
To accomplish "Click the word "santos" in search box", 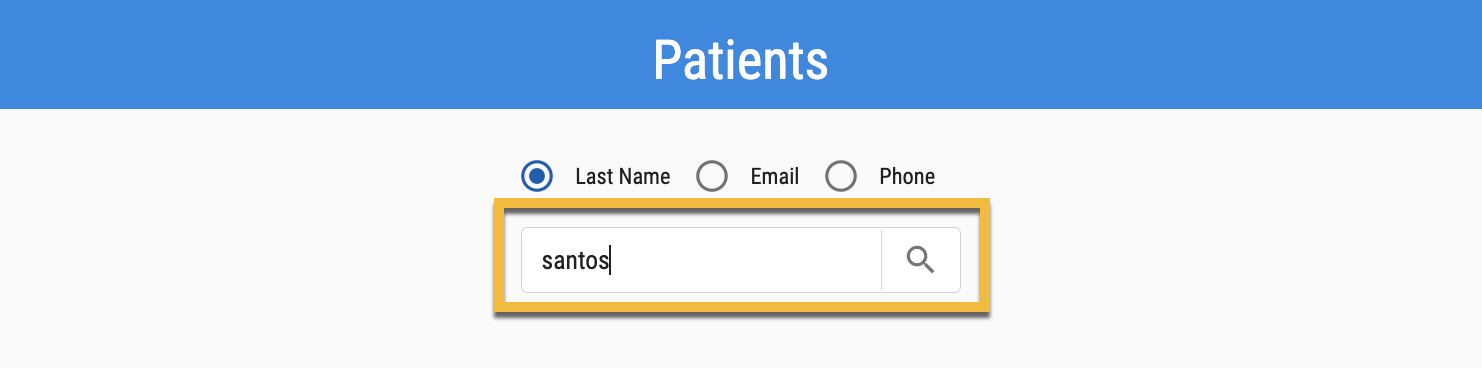I will click(x=575, y=261).
